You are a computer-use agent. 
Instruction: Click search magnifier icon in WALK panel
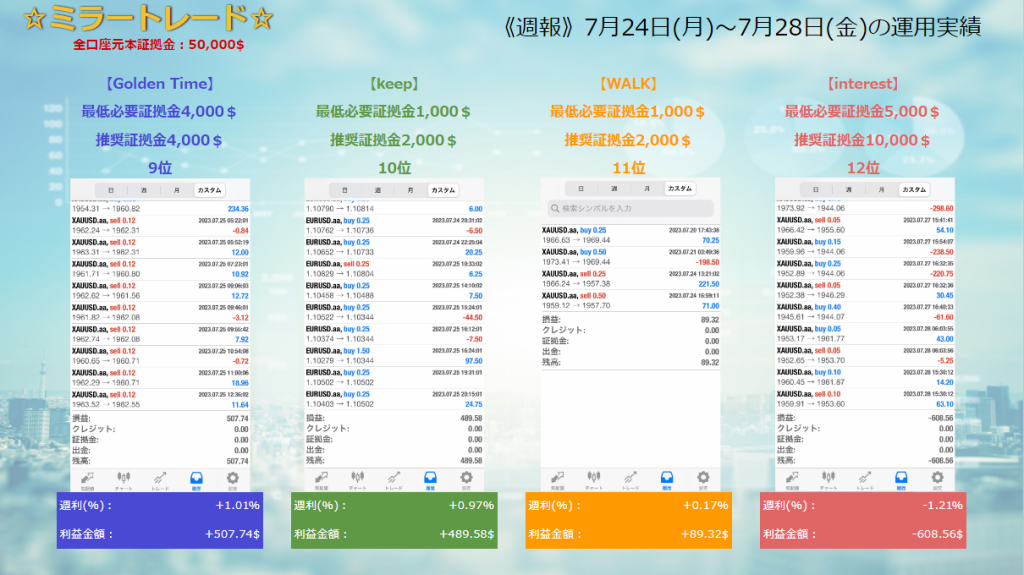coord(553,208)
